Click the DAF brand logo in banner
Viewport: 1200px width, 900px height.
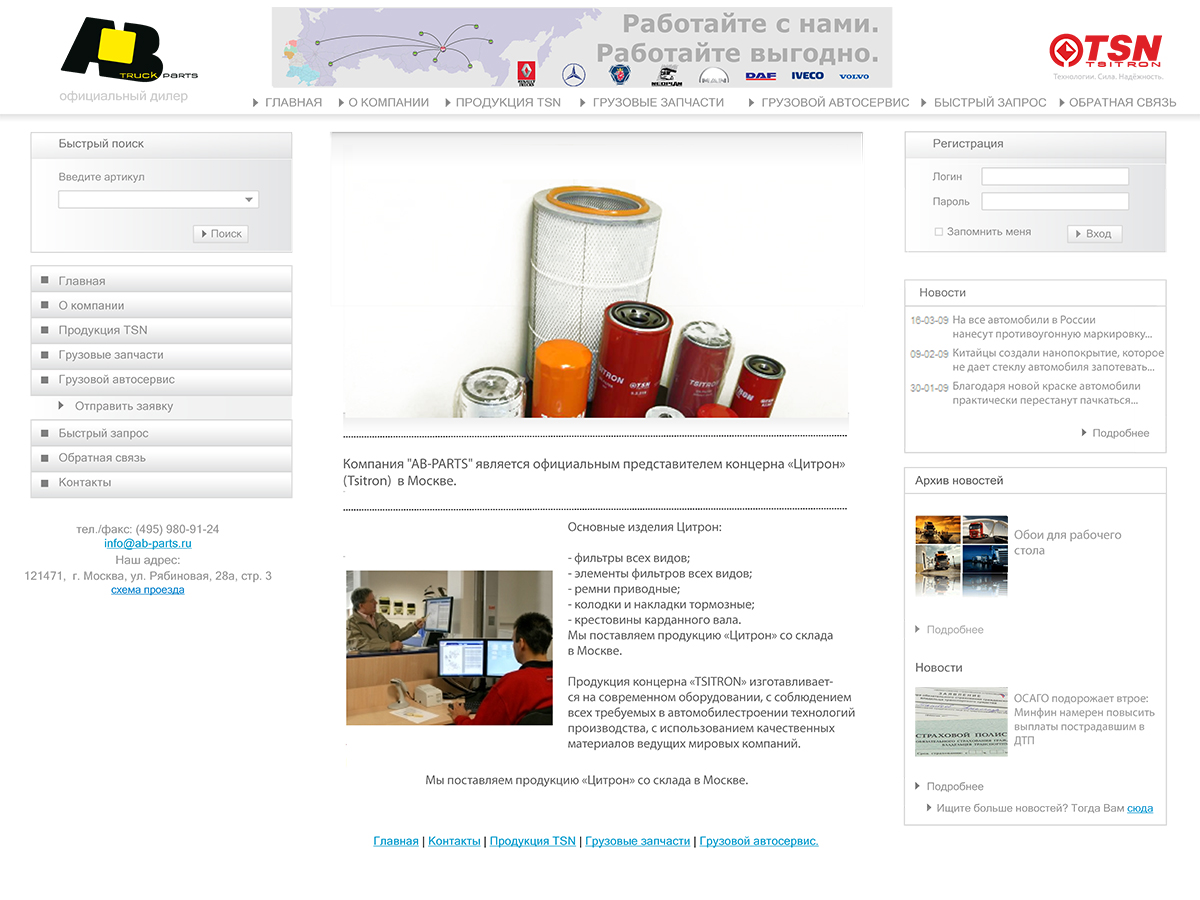click(760, 76)
